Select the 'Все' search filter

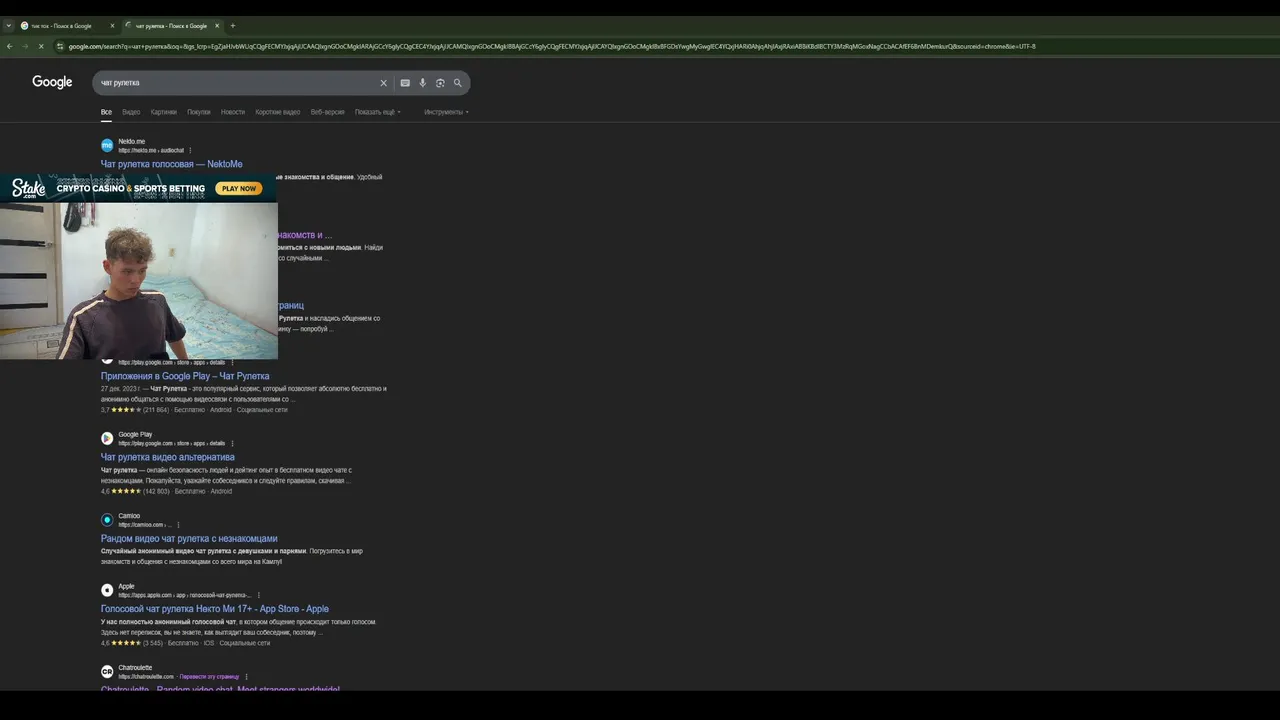(106, 112)
